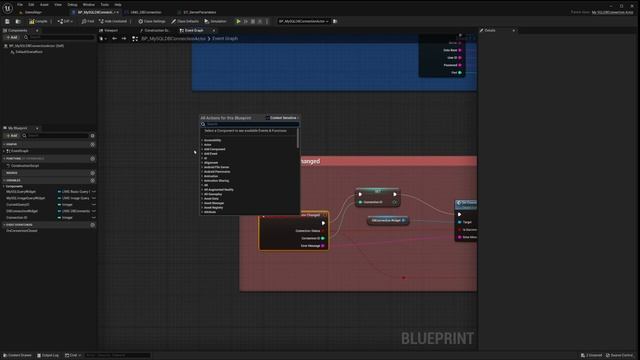640x360 pixels.
Task: Click the Browse to asset toolbar icon
Action: point(18,21)
